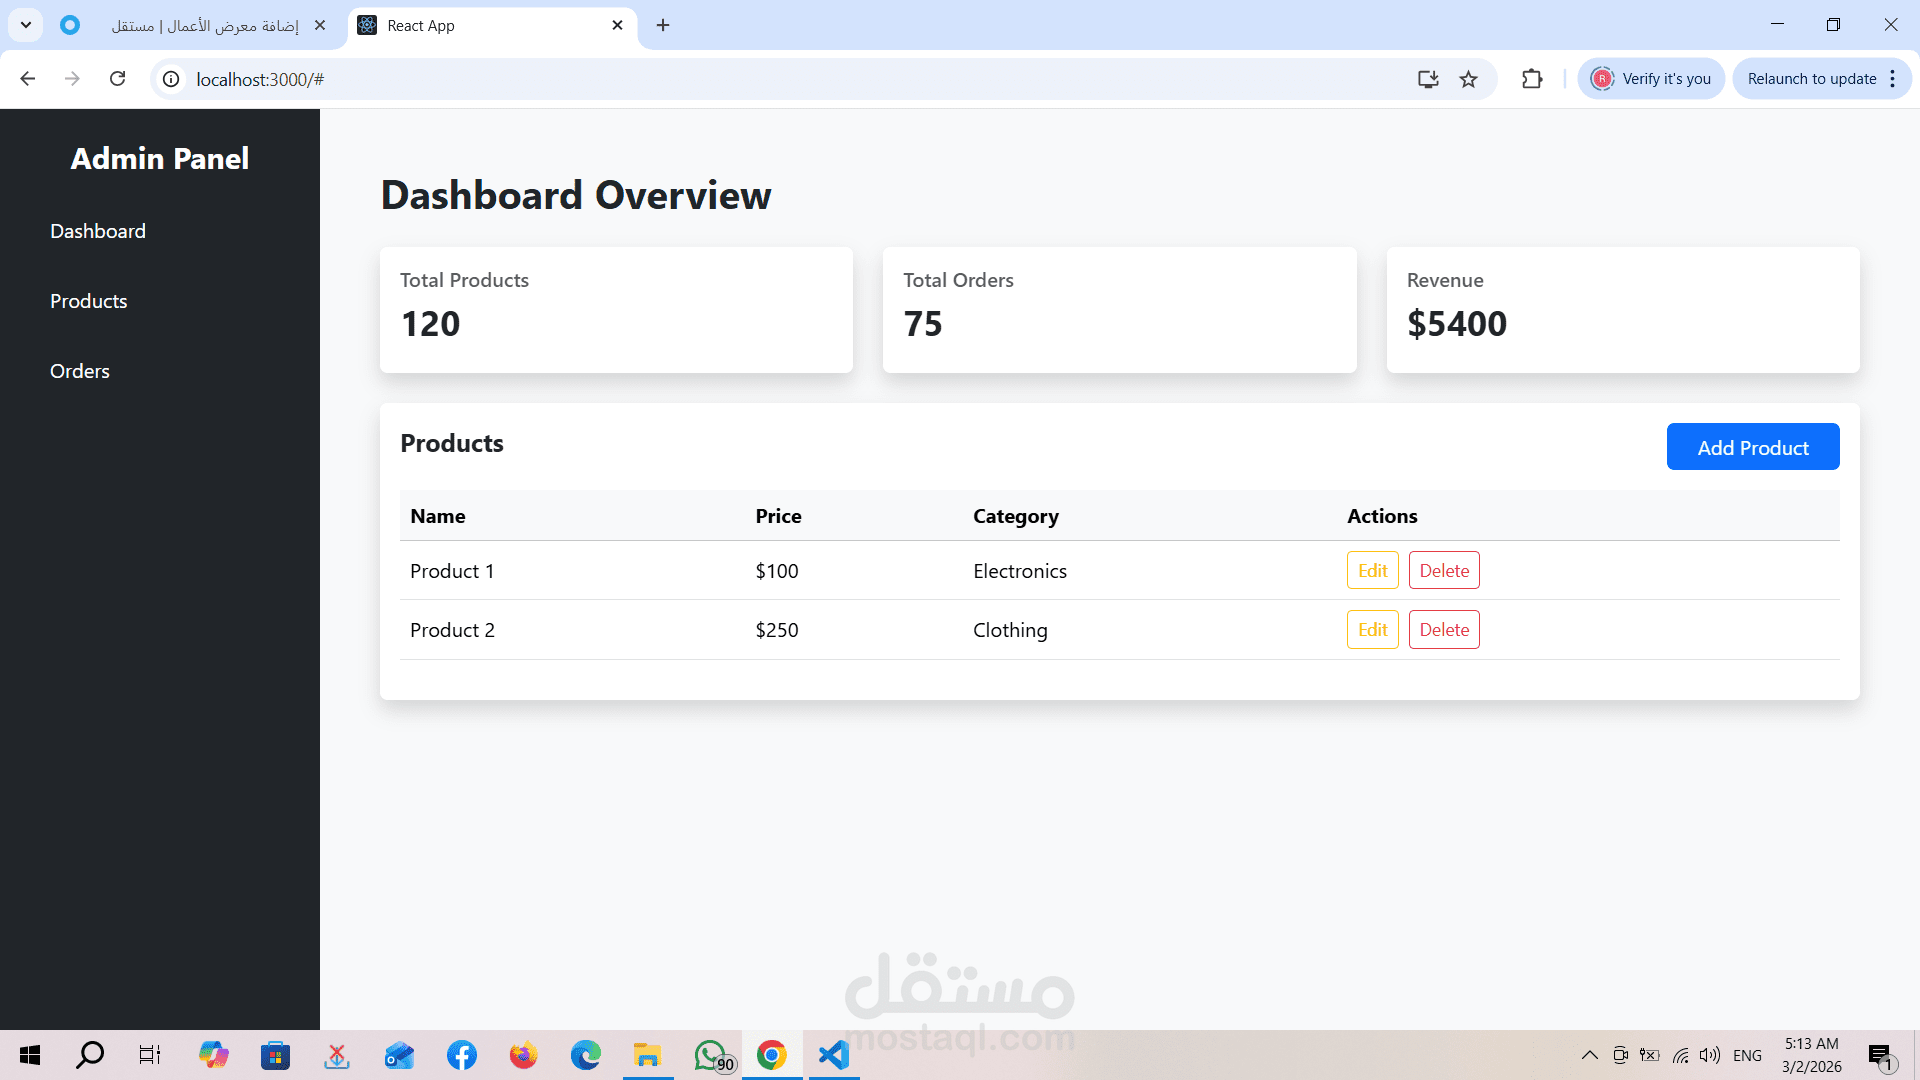The height and width of the screenshot is (1080, 1920).
Task: Open the browser extensions puzzle icon
Action: click(1532, 79)
